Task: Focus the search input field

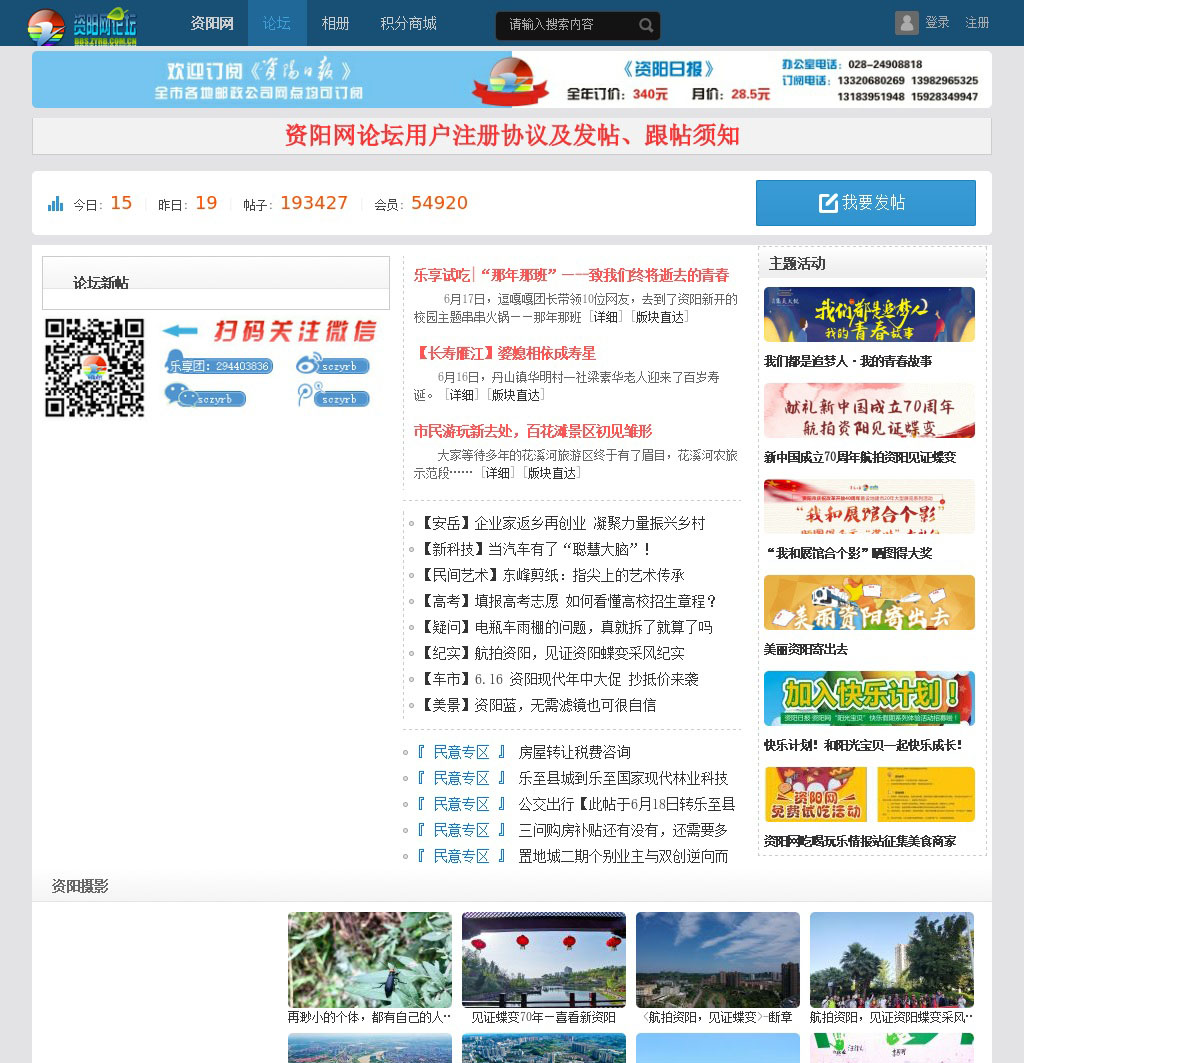Action: tap(567, 25)
